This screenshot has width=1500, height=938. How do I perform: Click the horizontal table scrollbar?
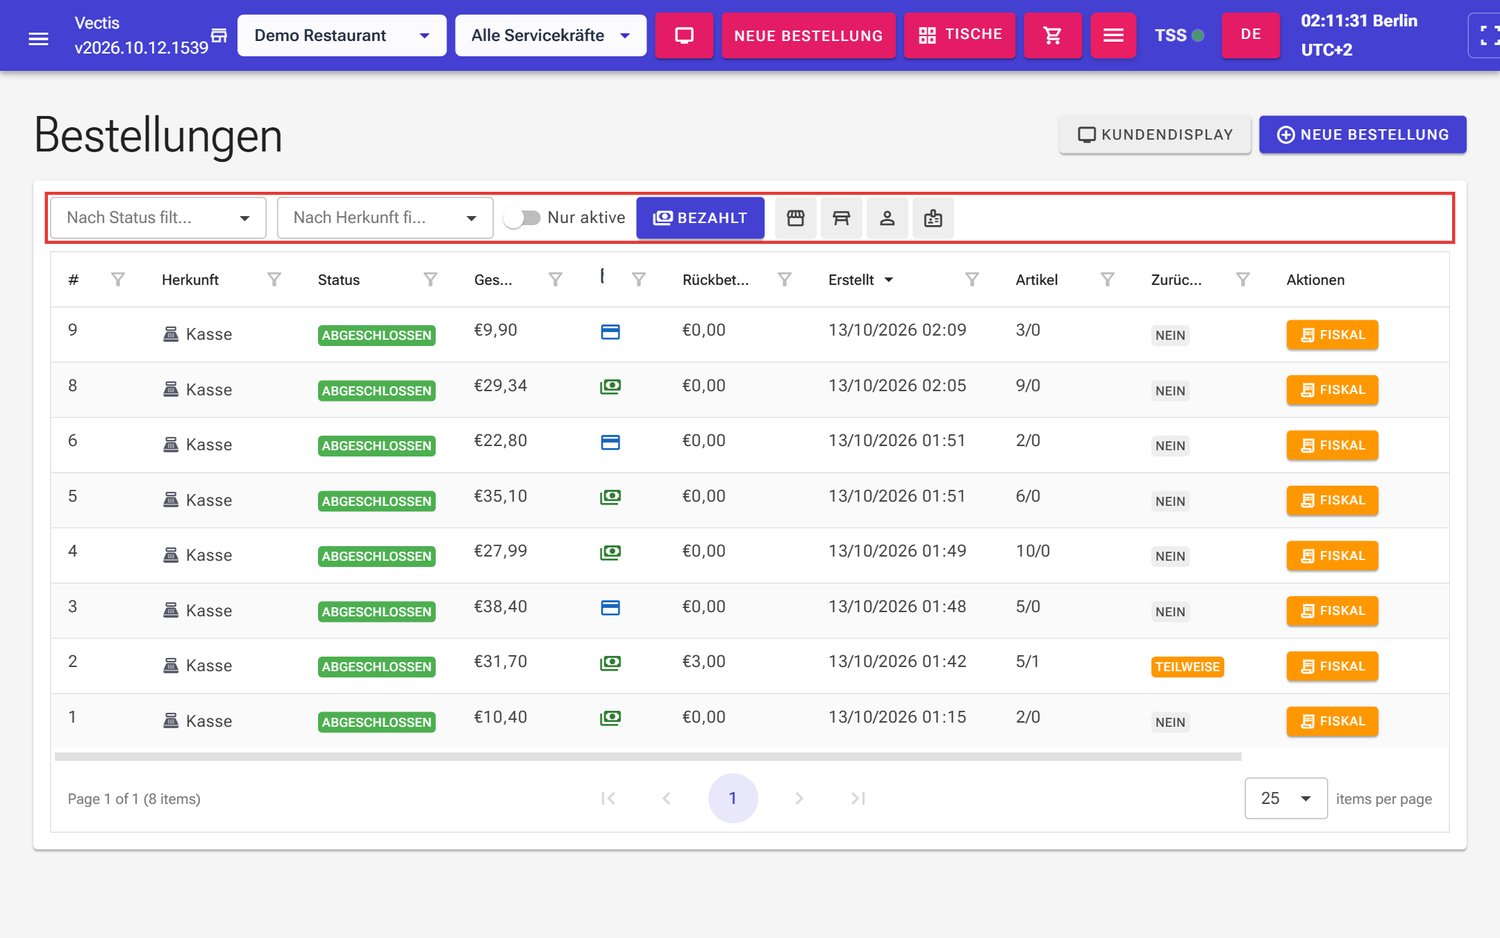648,757
